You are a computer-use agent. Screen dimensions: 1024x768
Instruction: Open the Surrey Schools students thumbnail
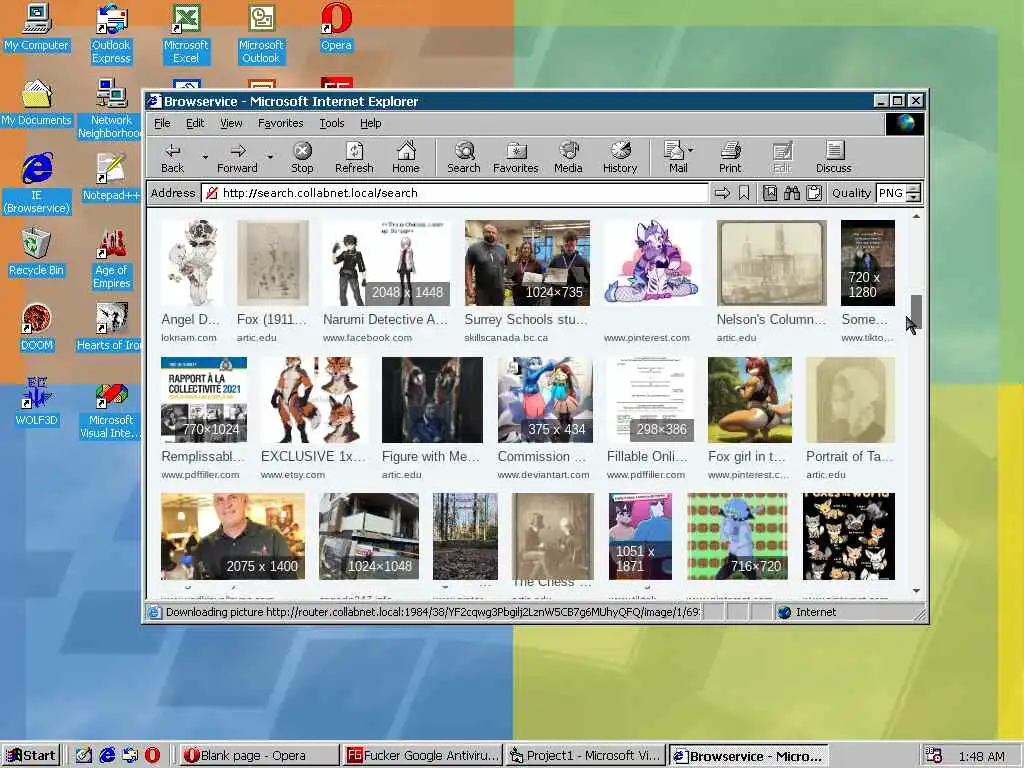pyautogui.click(x=527, y=263)
